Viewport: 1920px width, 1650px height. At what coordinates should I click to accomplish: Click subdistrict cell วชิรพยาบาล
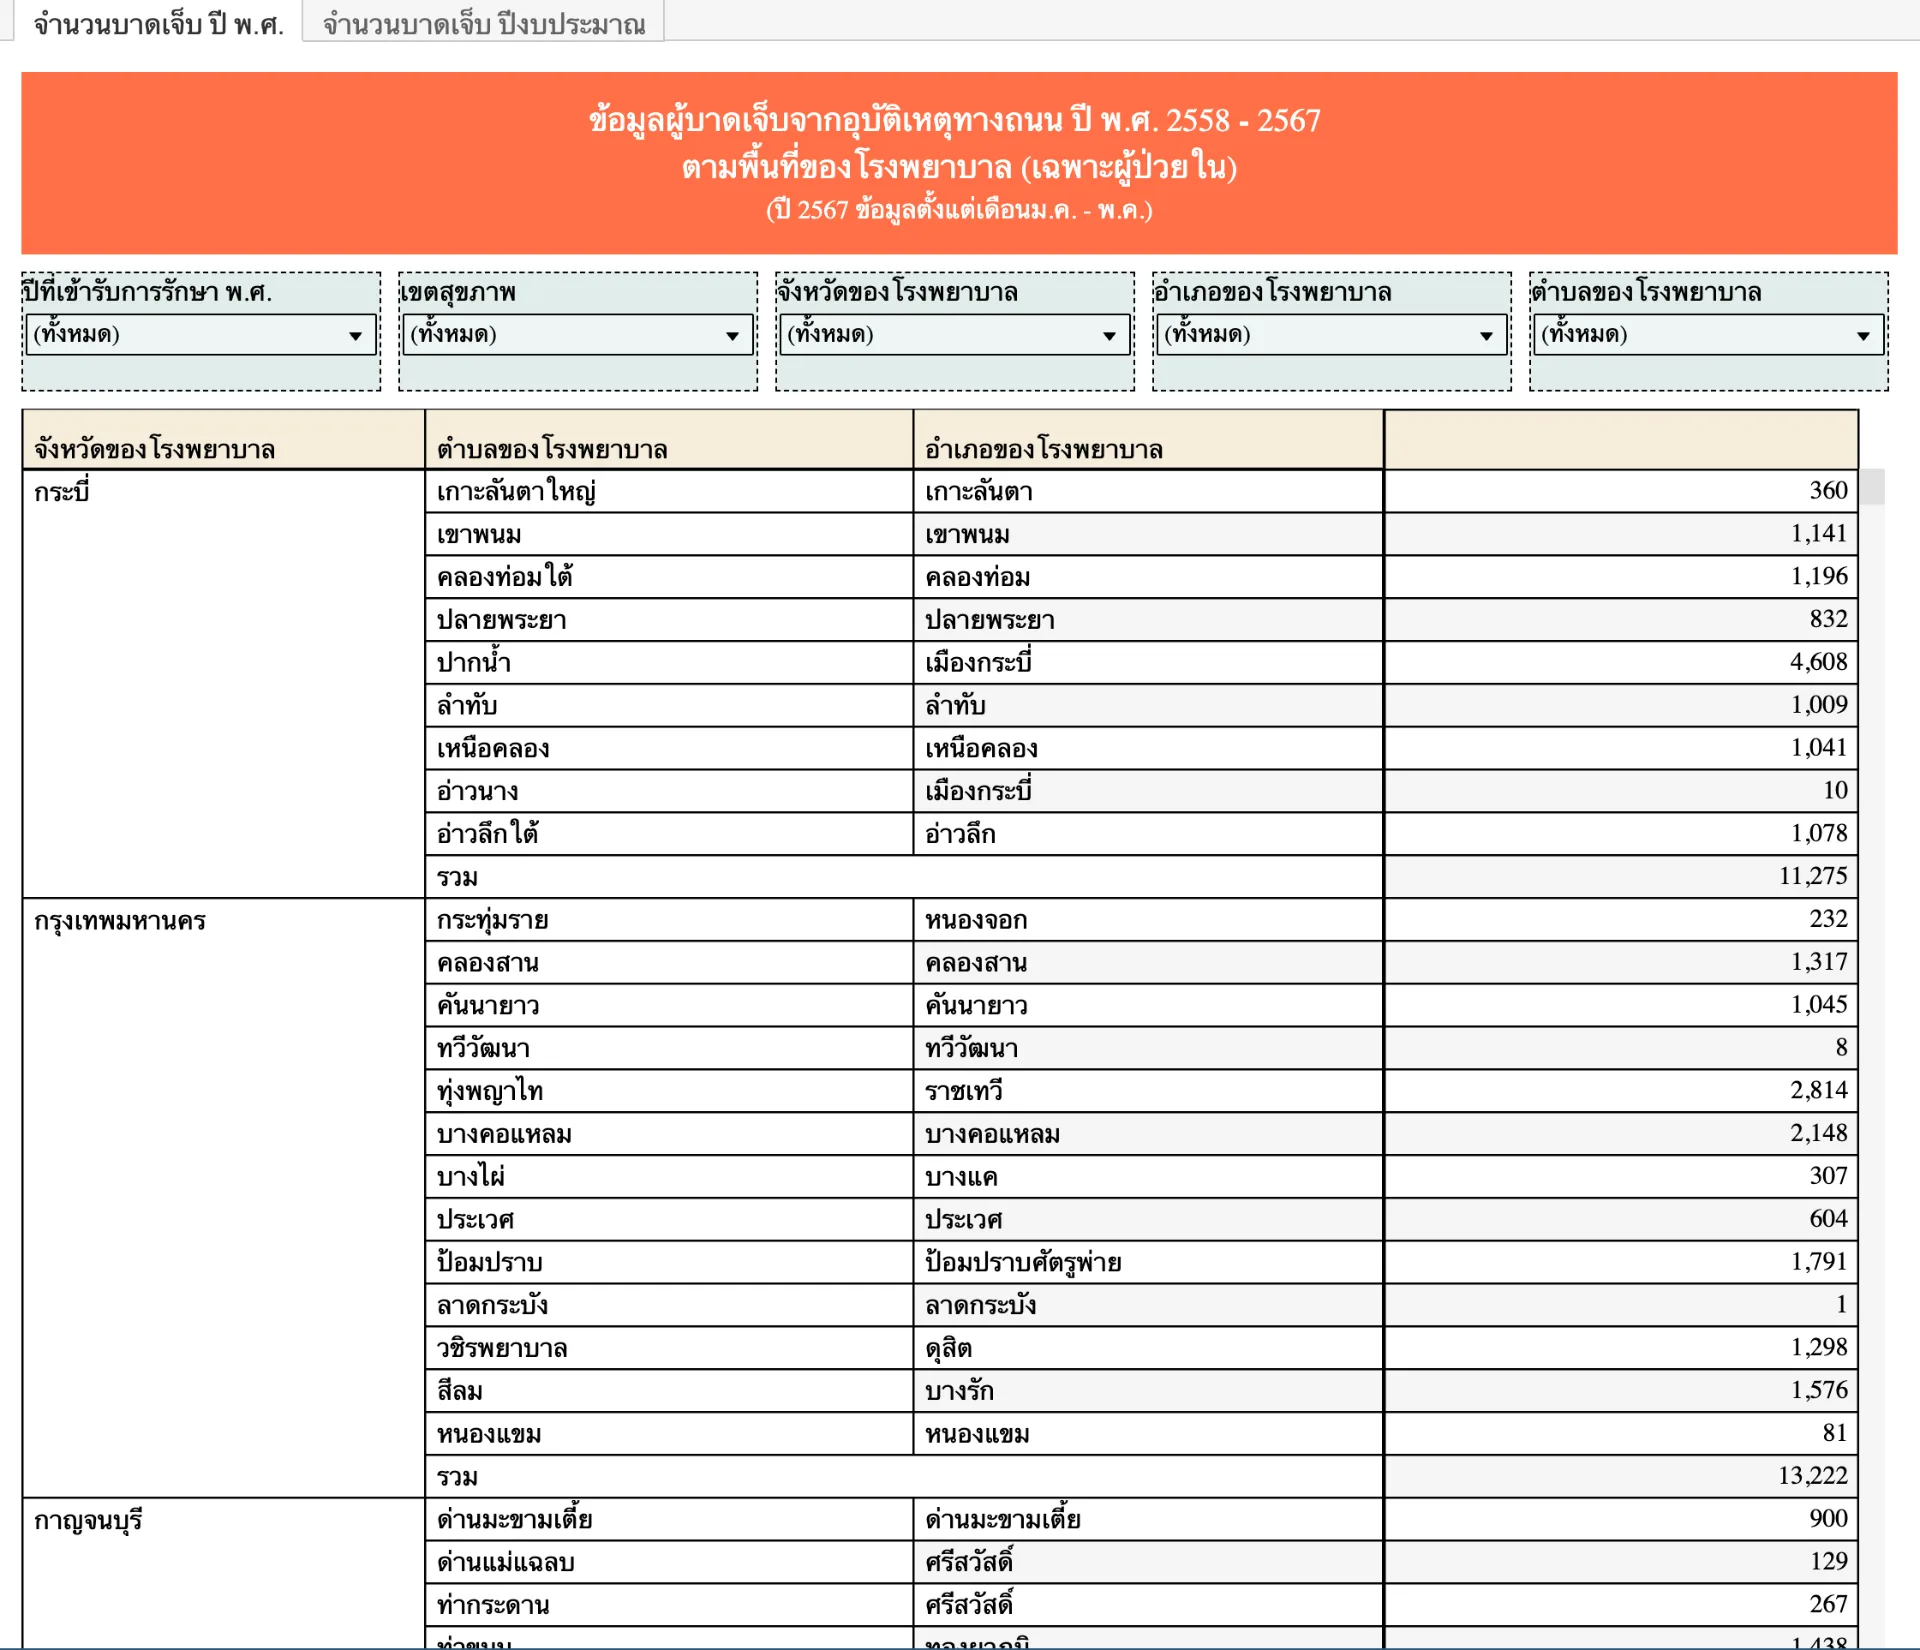point(669,1348)
